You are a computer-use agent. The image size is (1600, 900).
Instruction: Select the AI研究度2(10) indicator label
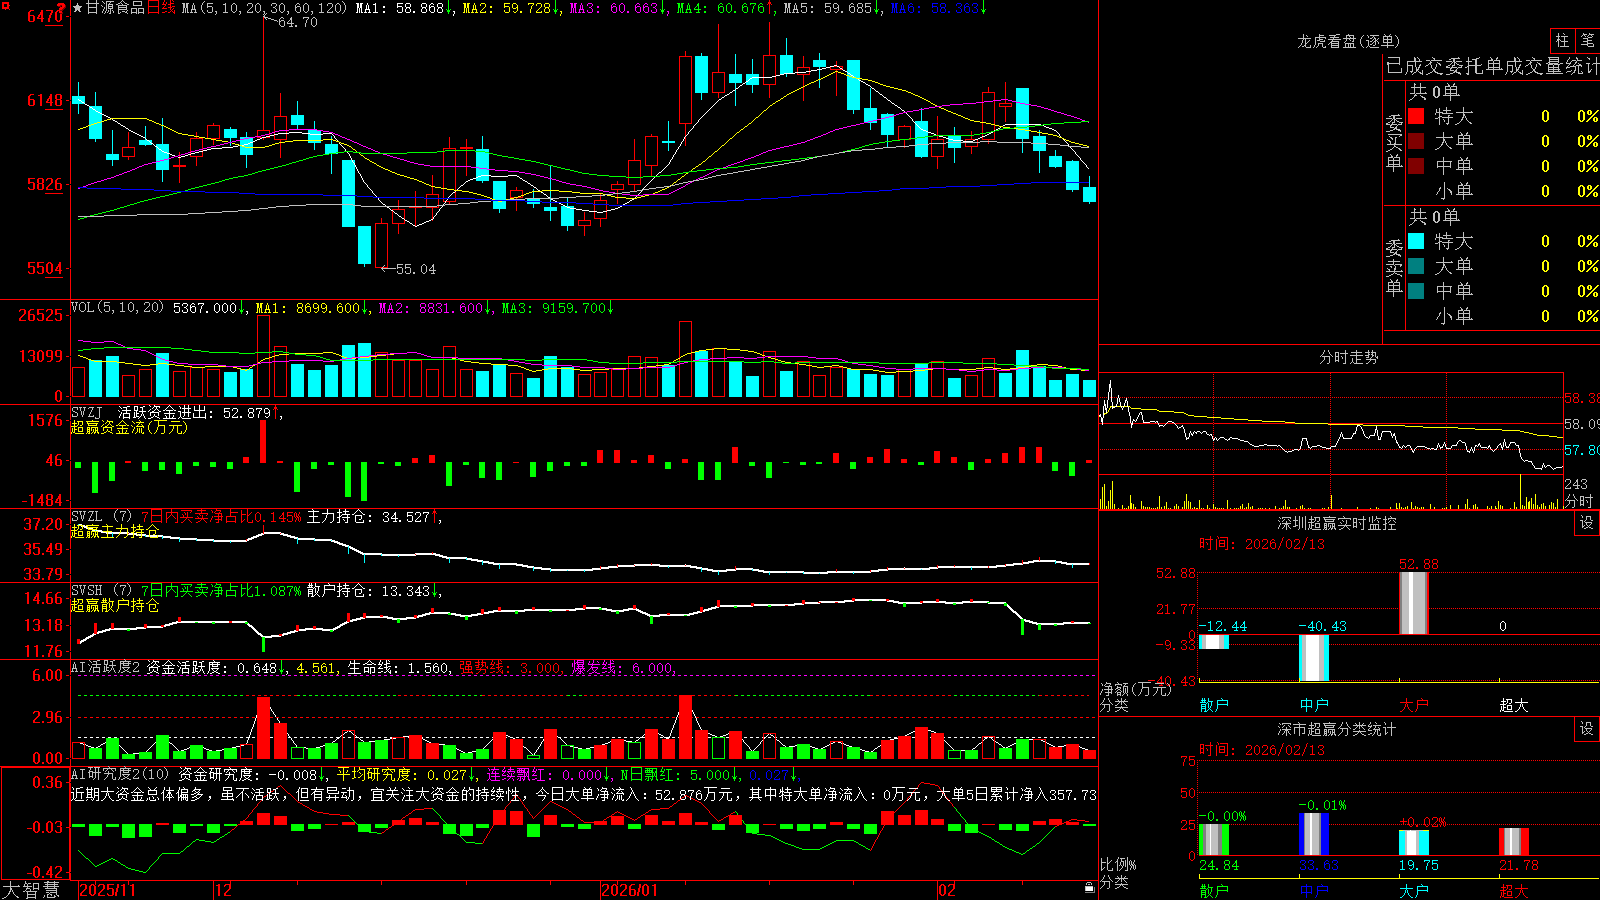coord(120,774)
